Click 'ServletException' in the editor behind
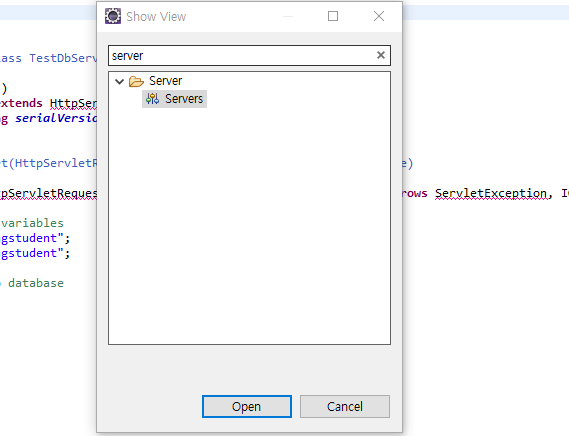This screenshot has height=436, width=569. pos(491,193)
